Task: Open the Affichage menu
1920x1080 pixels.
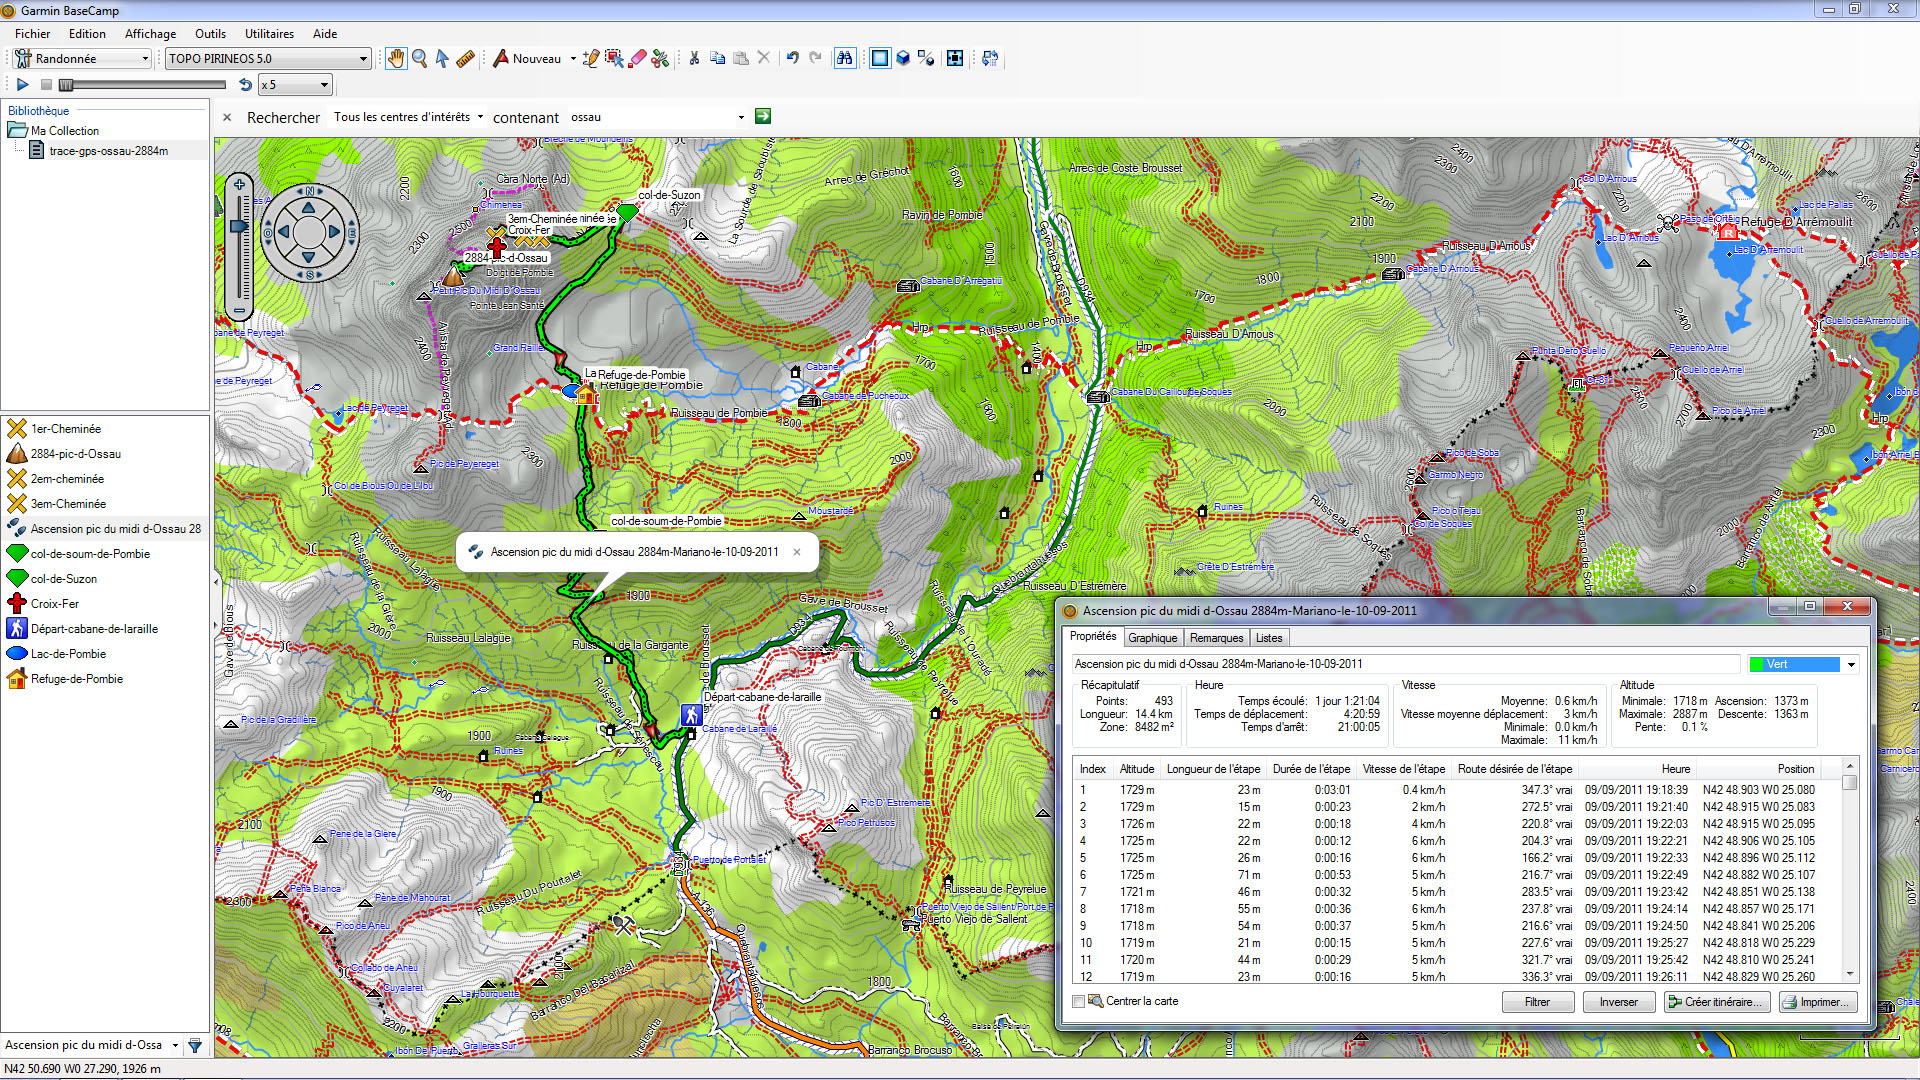Action: coord(150,34)
